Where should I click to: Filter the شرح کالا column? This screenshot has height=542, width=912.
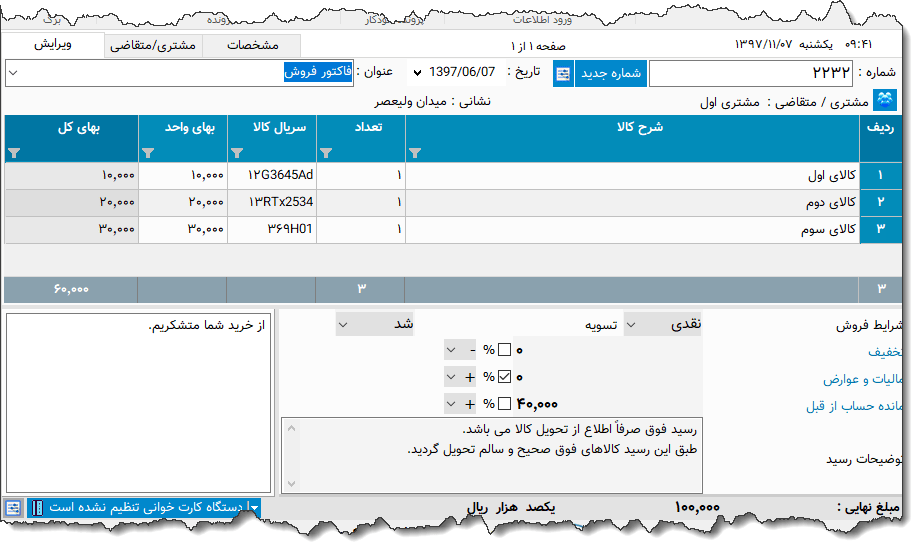tap(415, 153)
